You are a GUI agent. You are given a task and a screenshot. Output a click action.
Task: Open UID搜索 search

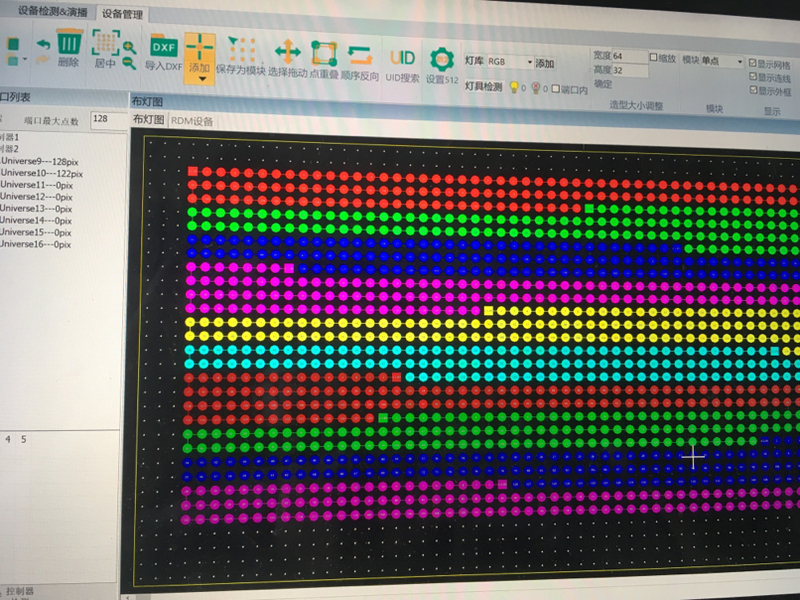click(402, 65)
